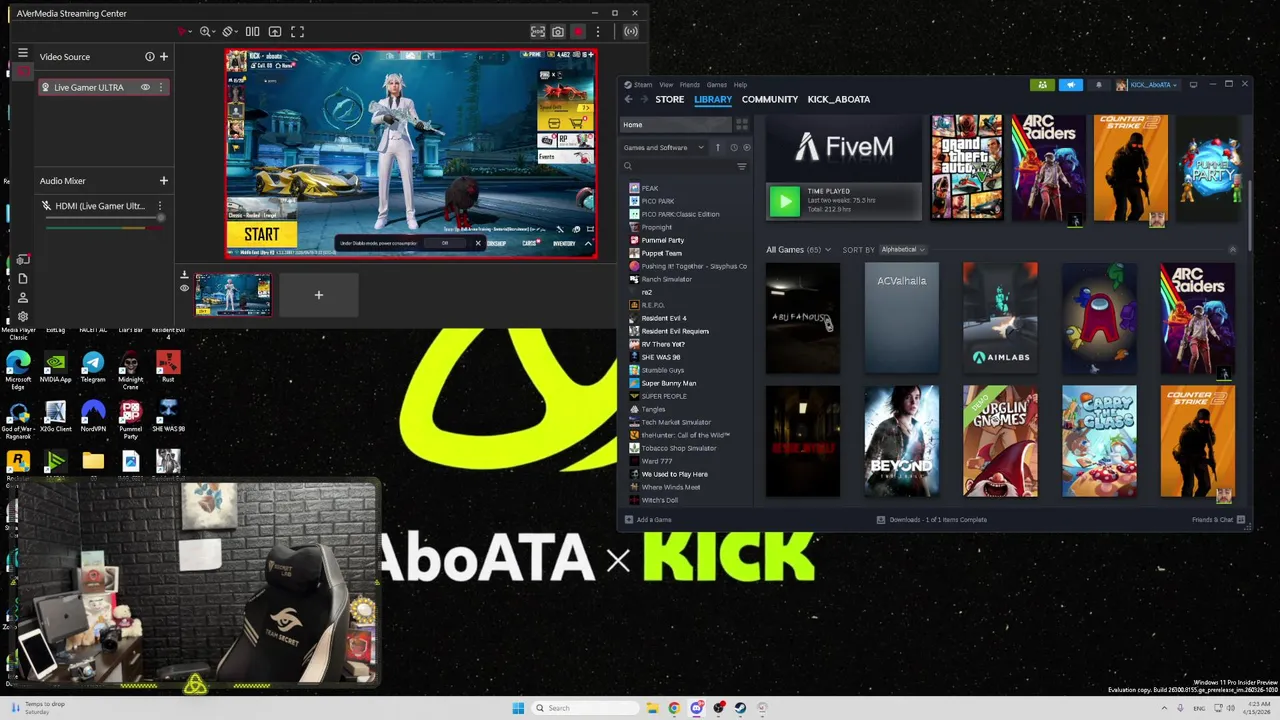The image size is (1280, 720).
Task: Select Stumble Guys in library list
Action: tap(662, 370)
